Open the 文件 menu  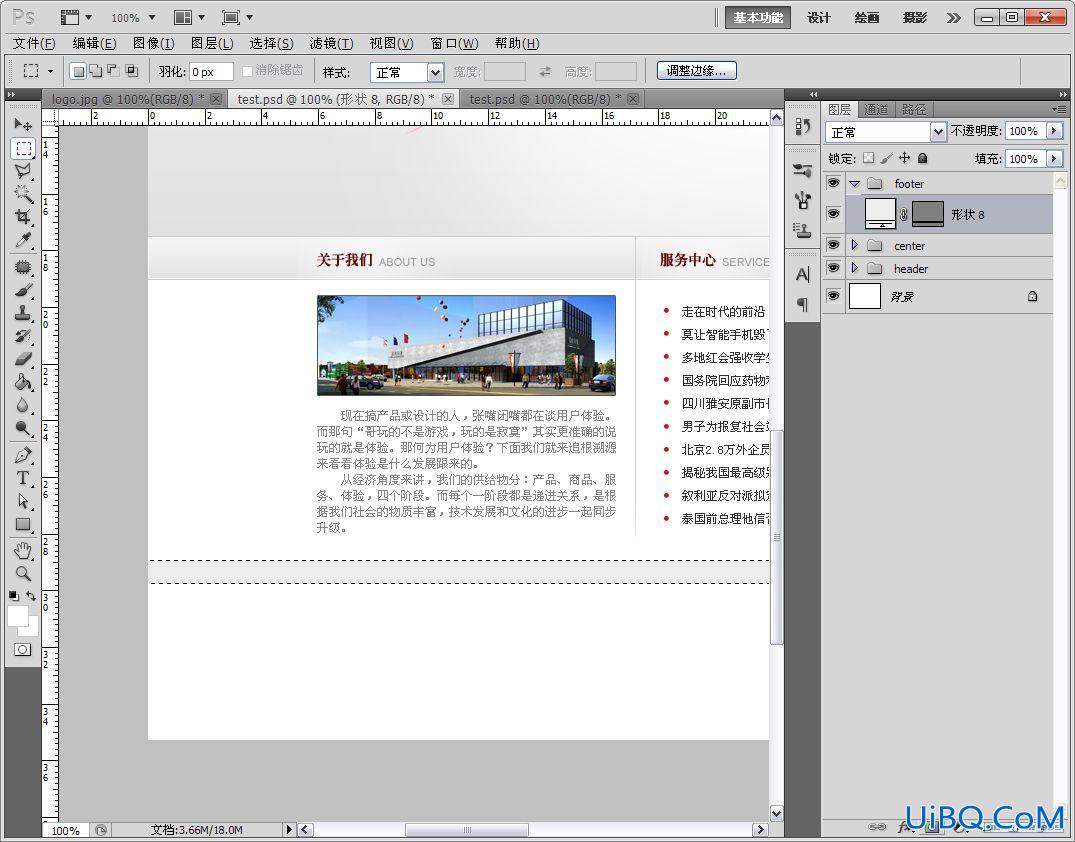click(x=34, y=43)
